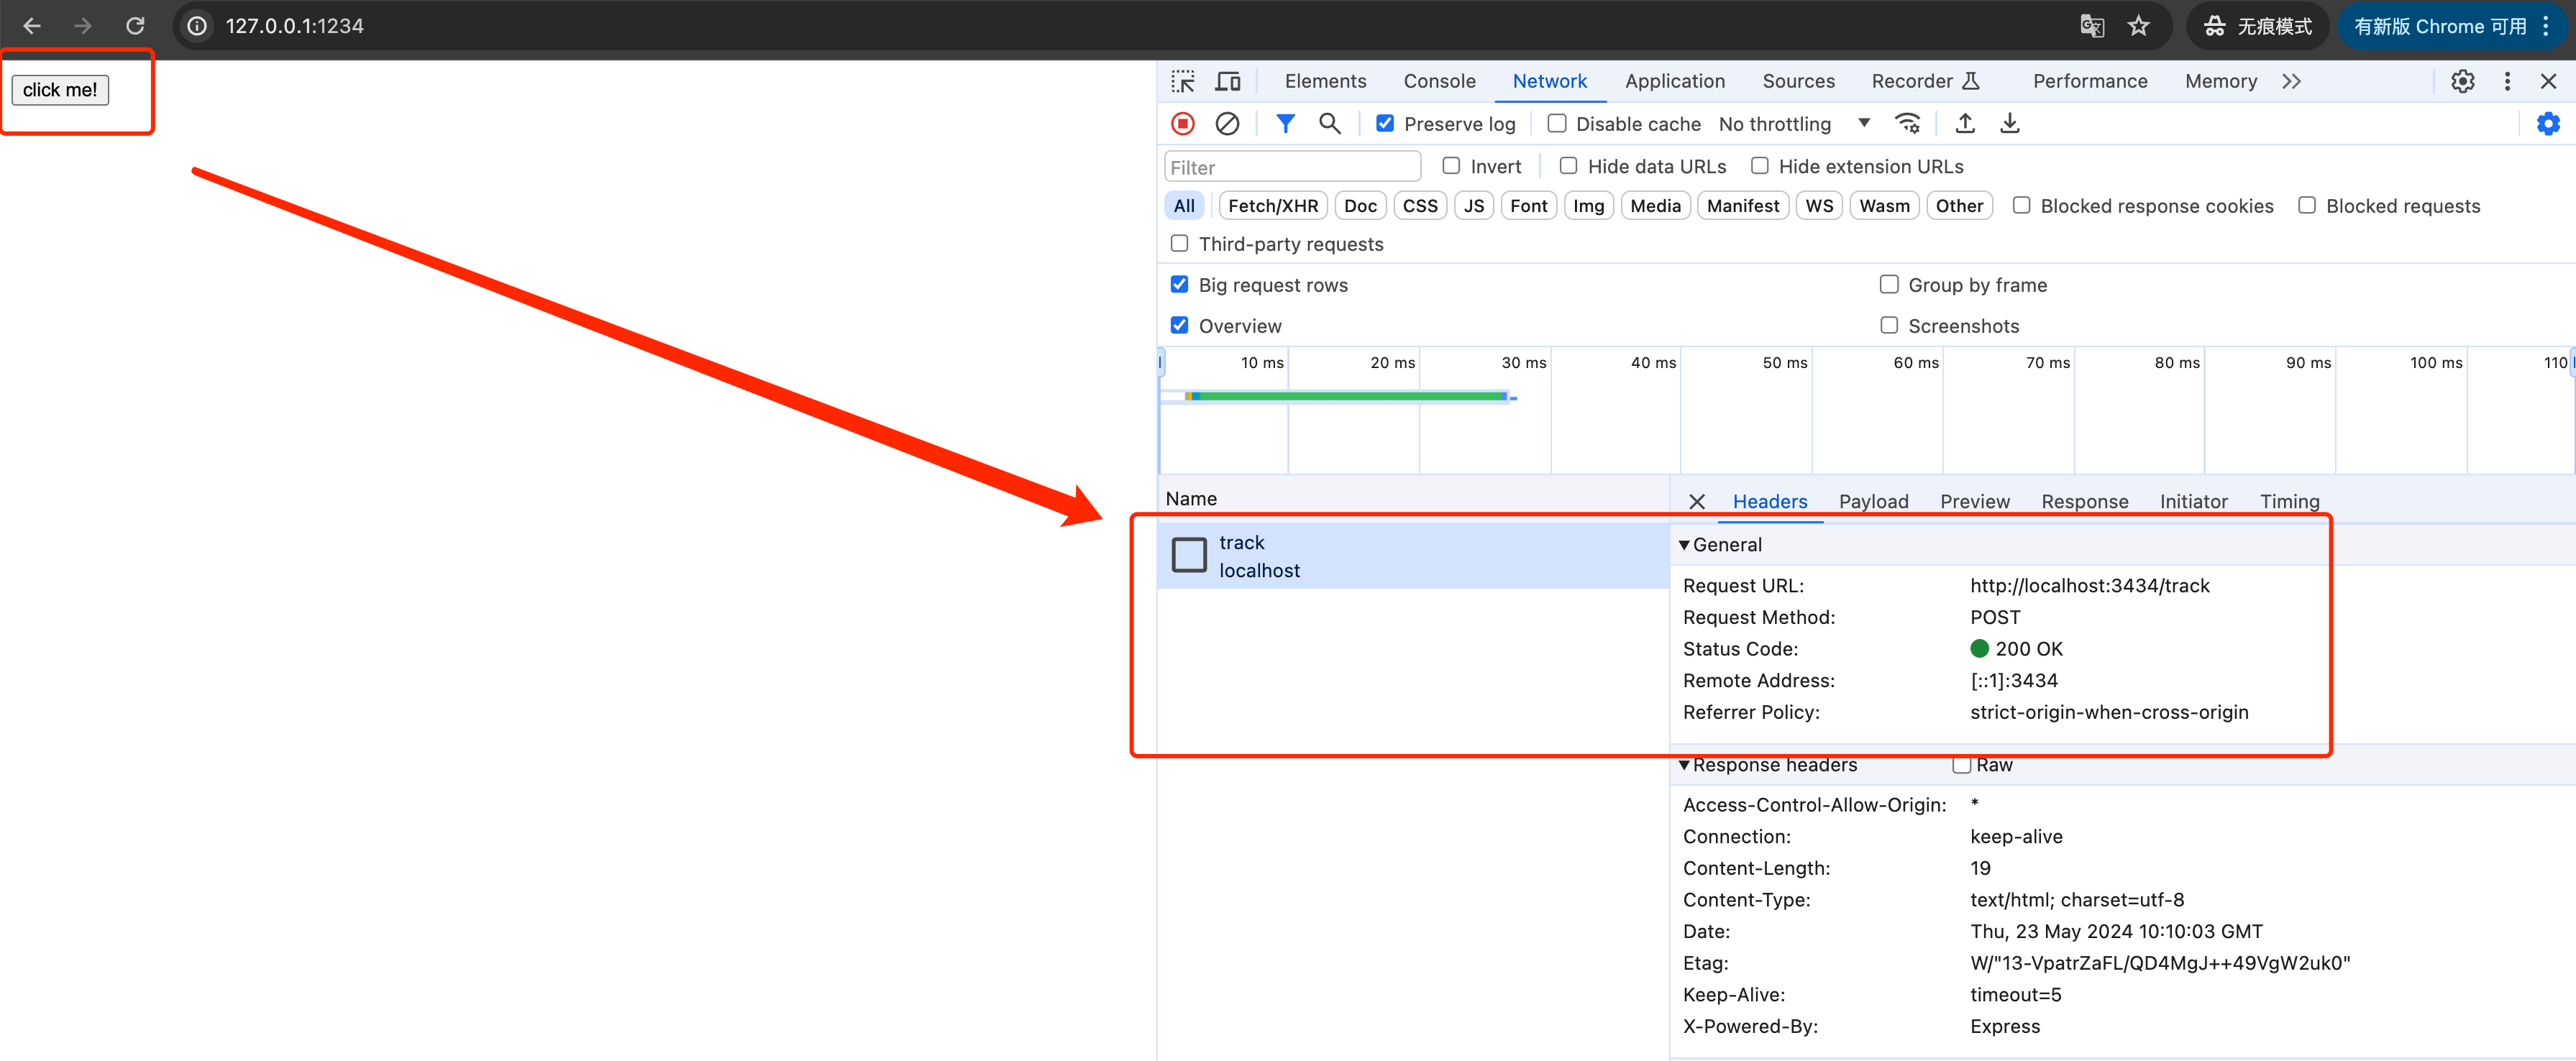
Task: Select the Fetch/XHR filter button
Action: (x=1272, y=206)
